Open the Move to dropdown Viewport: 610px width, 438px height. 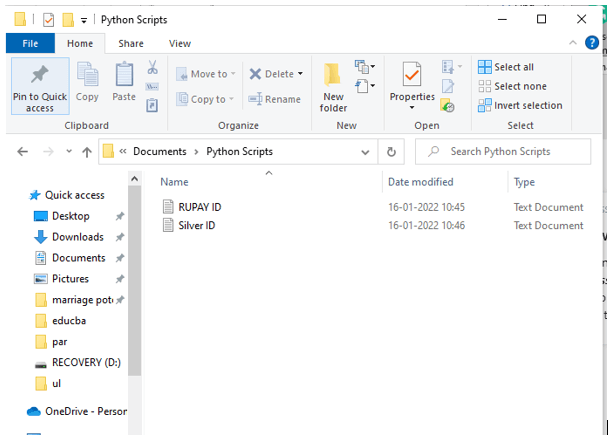click(x=206, y=74)
